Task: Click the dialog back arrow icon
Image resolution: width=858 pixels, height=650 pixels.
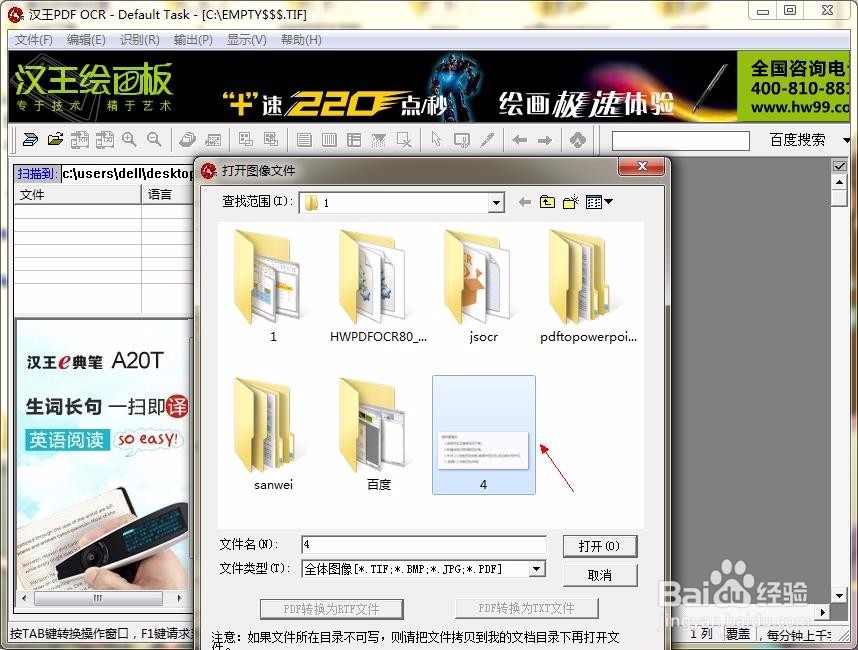Action: point(525,202)
